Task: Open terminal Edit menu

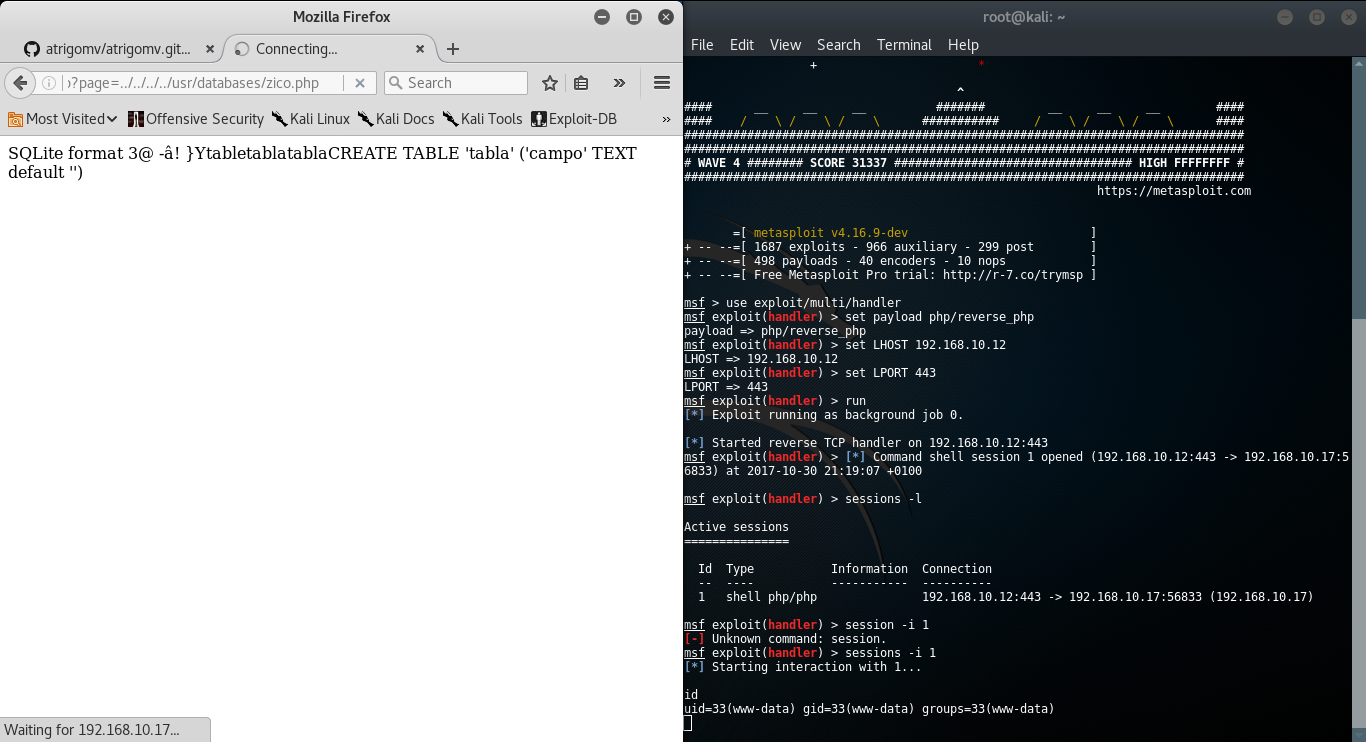Action: pyautogui.click(x=742, y=45)
